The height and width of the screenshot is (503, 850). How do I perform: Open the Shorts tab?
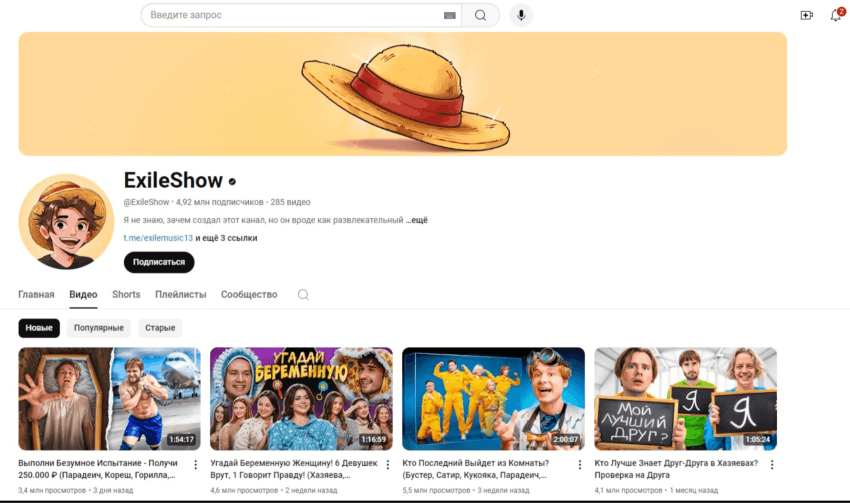pos(126,294)
